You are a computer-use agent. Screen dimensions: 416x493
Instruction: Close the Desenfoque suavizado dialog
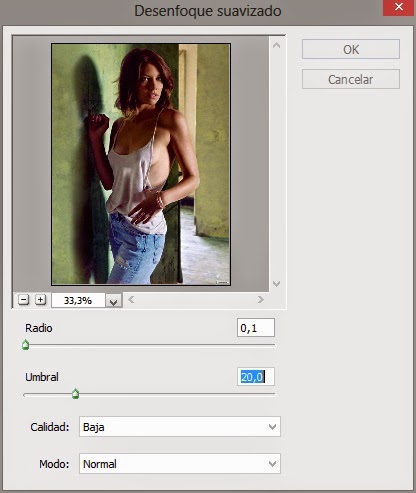tap(399, 7)
